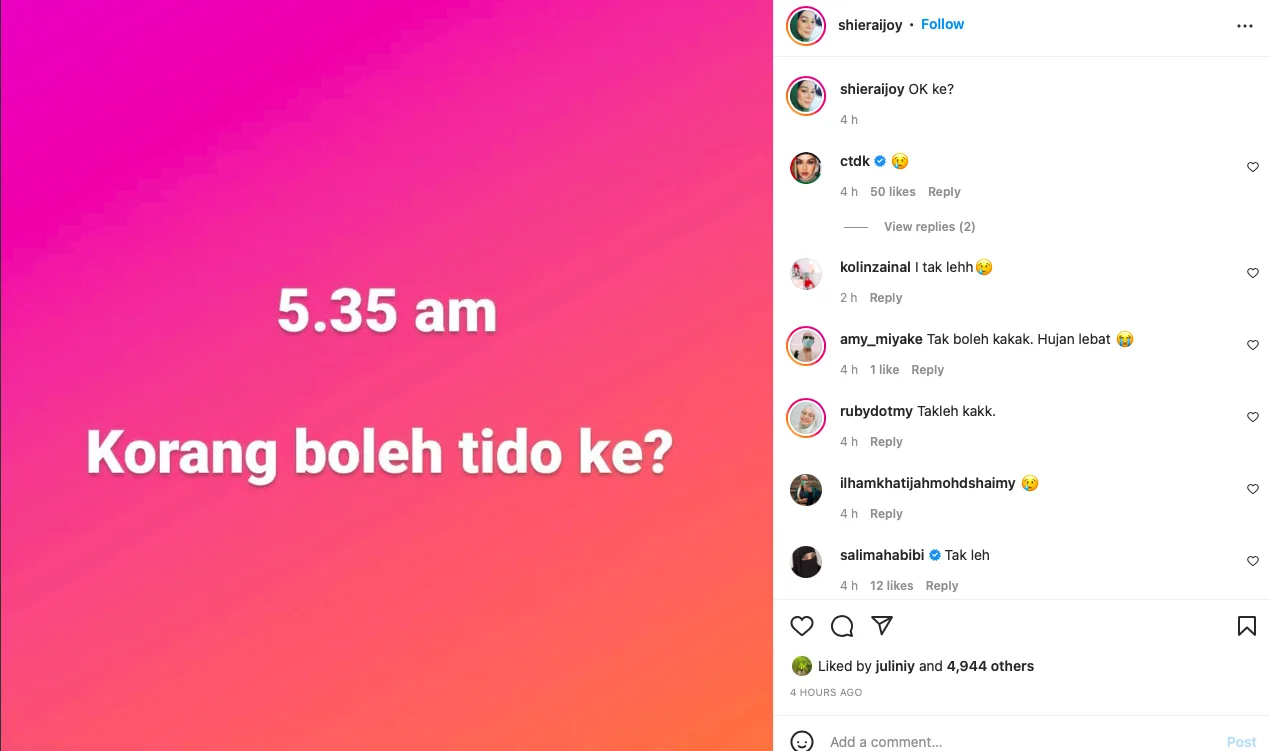1270x751 pixels.
Task: Submit comment with Post button
Action: click(x=1241, y=742)
